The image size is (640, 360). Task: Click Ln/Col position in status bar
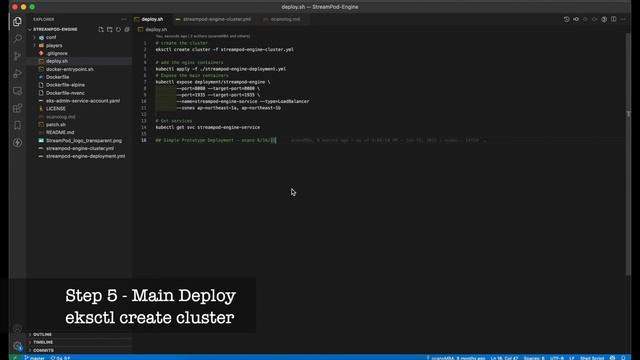pyautogui.click(x=504, y=358)
